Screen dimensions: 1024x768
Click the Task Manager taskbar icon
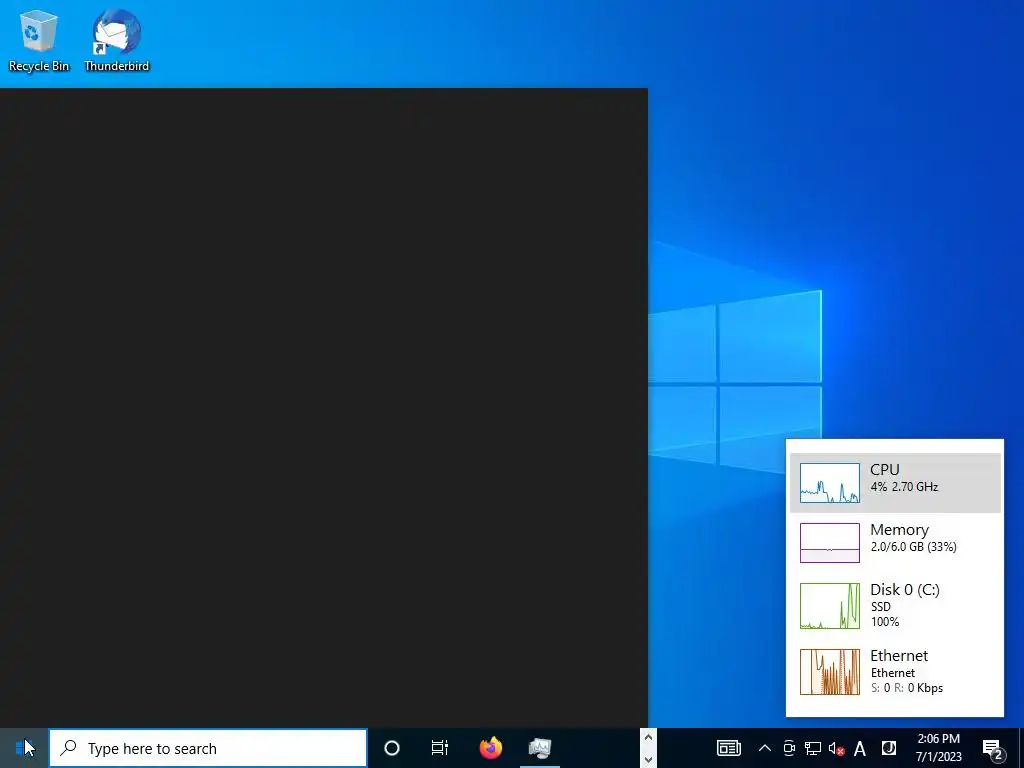tap(540, 748)
